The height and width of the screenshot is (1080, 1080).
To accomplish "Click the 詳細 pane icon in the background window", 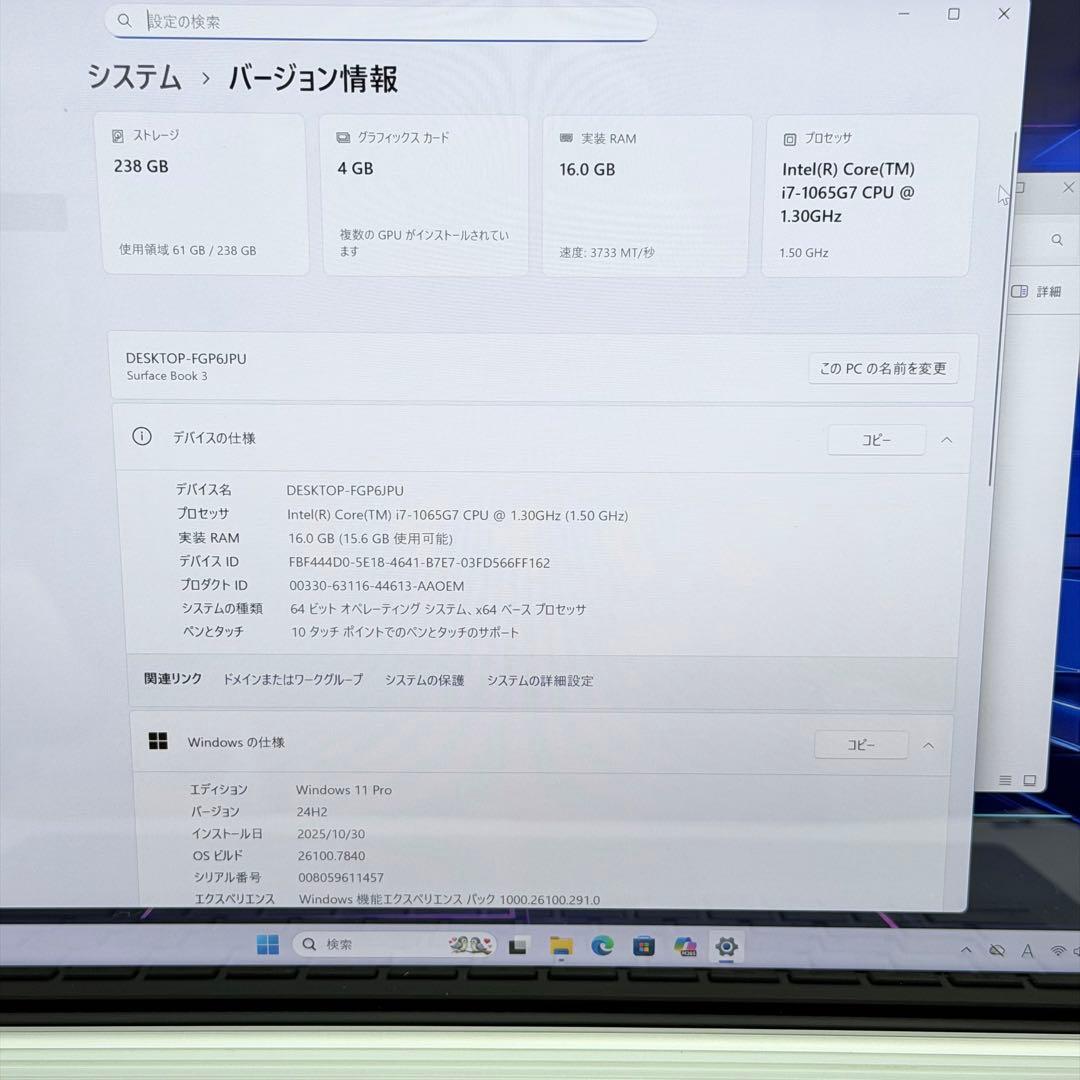I will [1019, 291].
